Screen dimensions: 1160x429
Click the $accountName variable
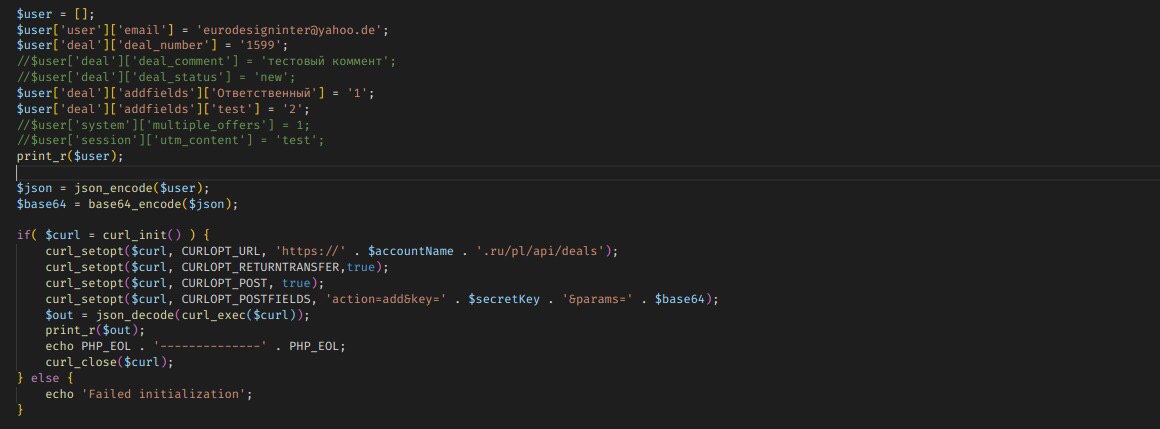click(x=410, y=251)
